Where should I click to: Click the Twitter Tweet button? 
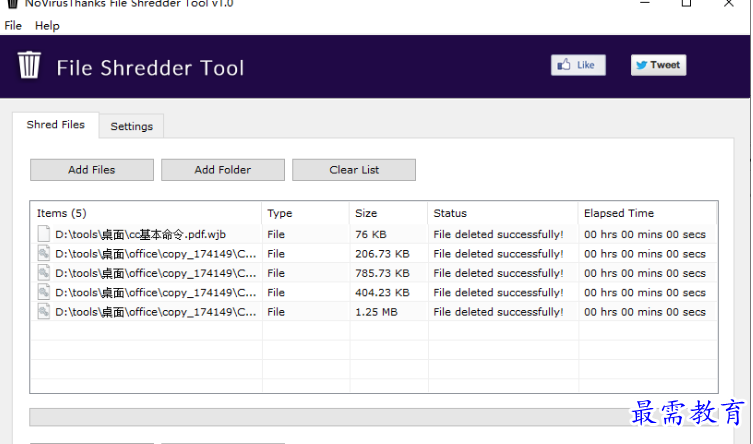(658, 65)
